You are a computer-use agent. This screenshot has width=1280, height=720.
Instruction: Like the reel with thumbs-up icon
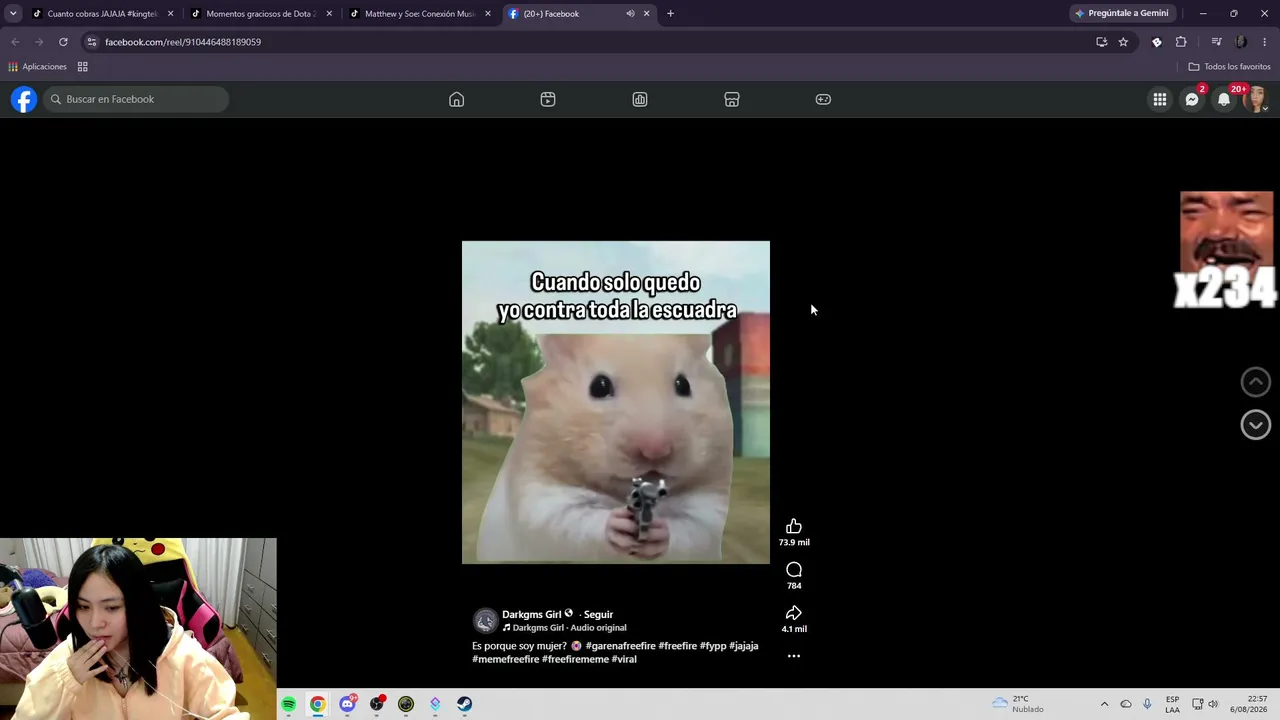[794, 527]
